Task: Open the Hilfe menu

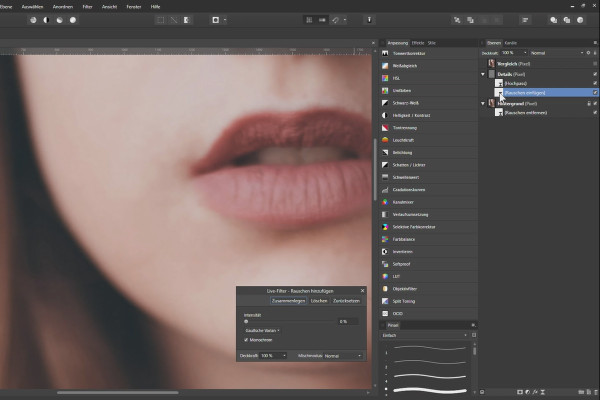Action: (x=155, y=7)
